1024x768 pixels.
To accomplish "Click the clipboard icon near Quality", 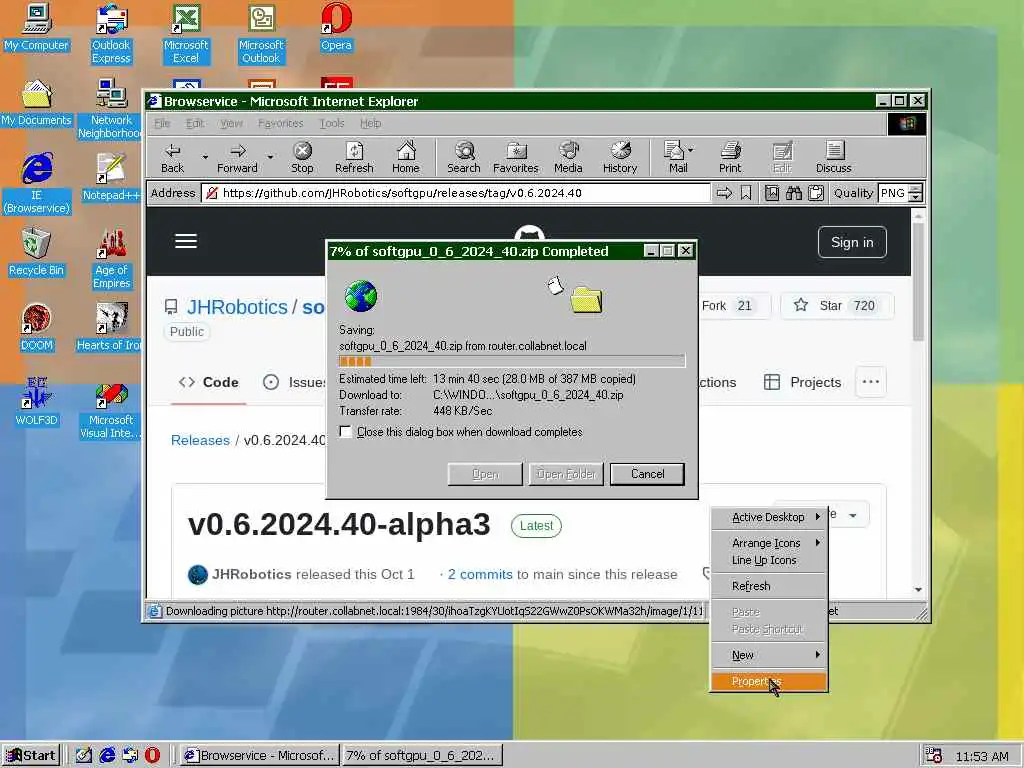I will click(816, 193).
